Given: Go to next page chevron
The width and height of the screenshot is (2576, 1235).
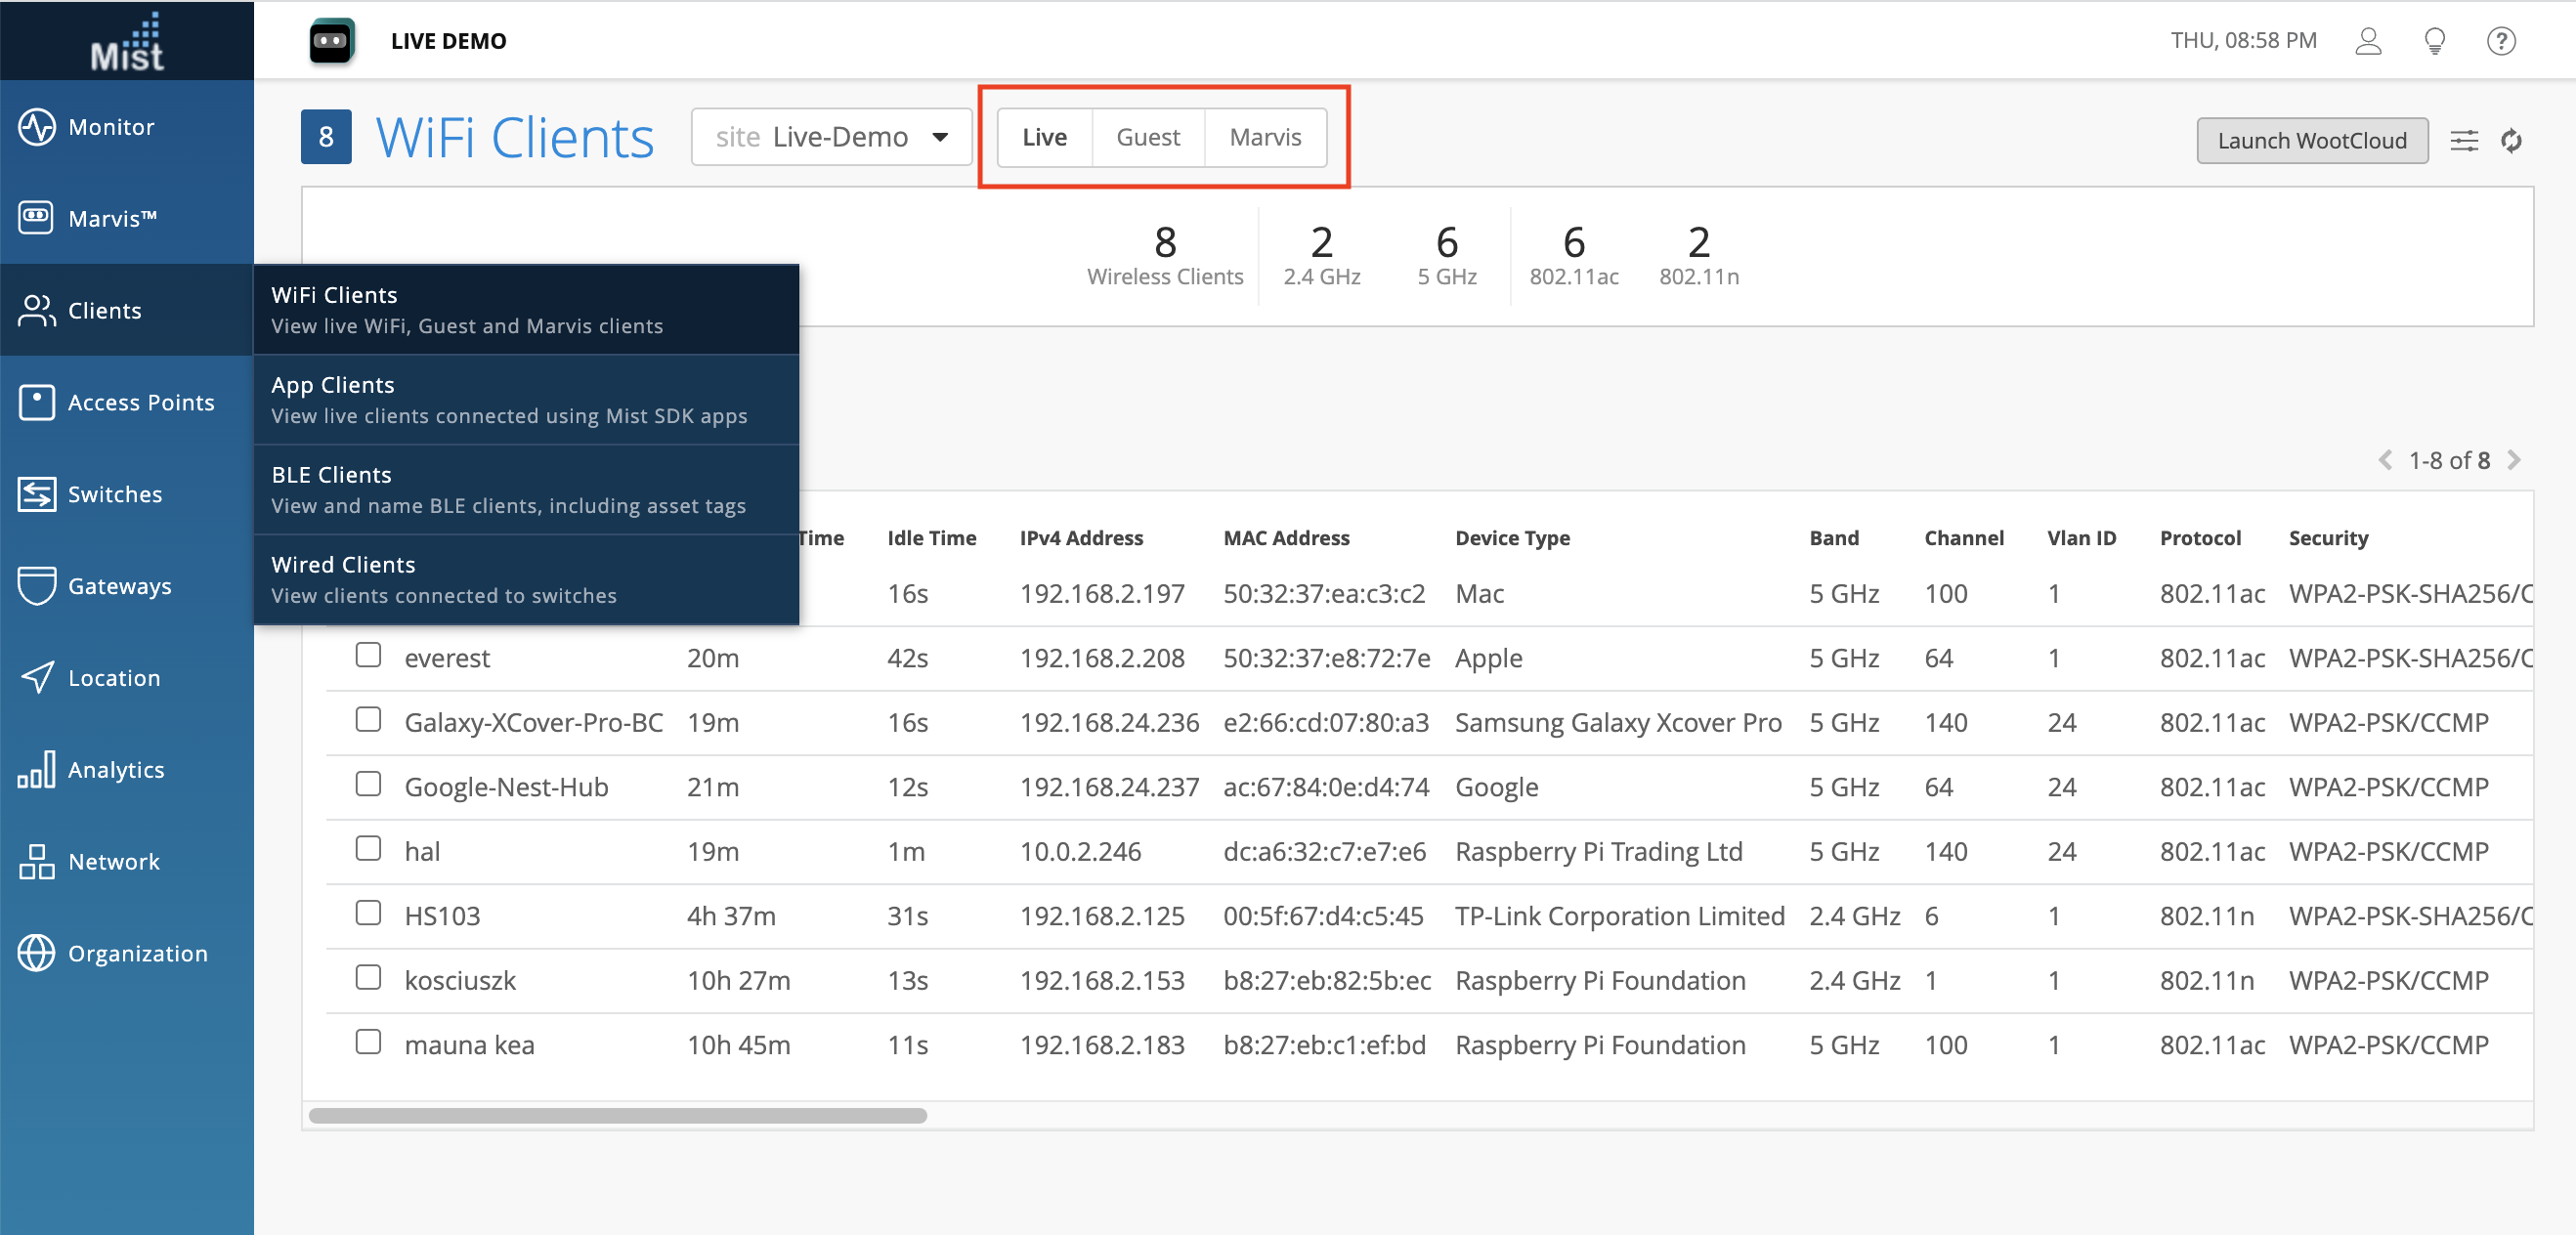Looking at the screenshot, I should point(2515,460).
